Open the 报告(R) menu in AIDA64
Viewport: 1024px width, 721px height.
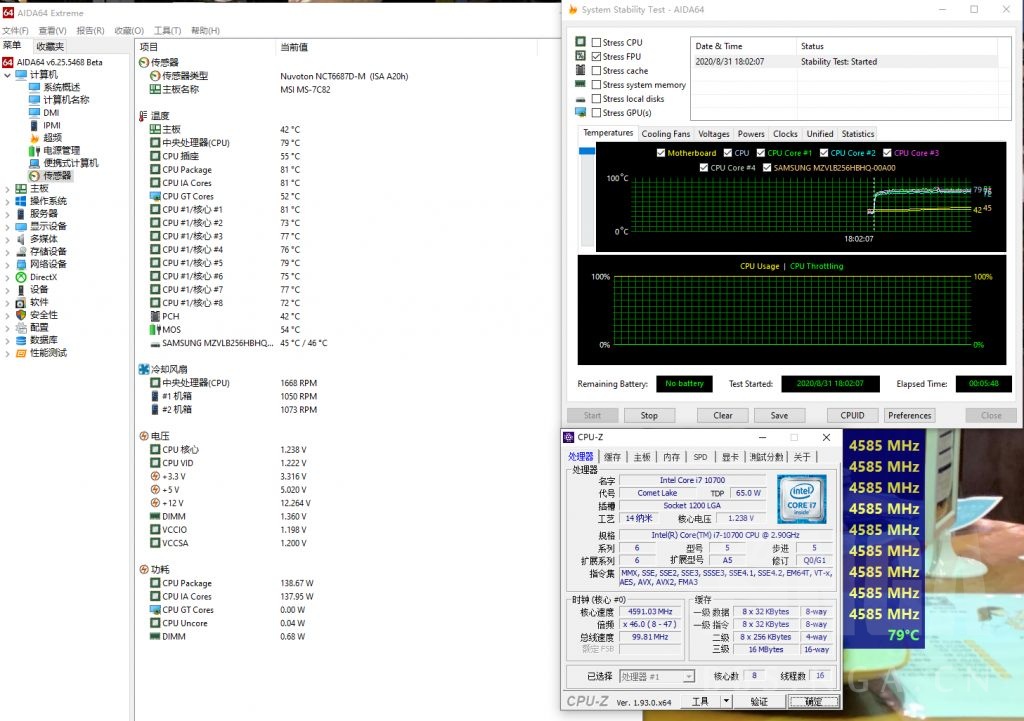point(90,31)
